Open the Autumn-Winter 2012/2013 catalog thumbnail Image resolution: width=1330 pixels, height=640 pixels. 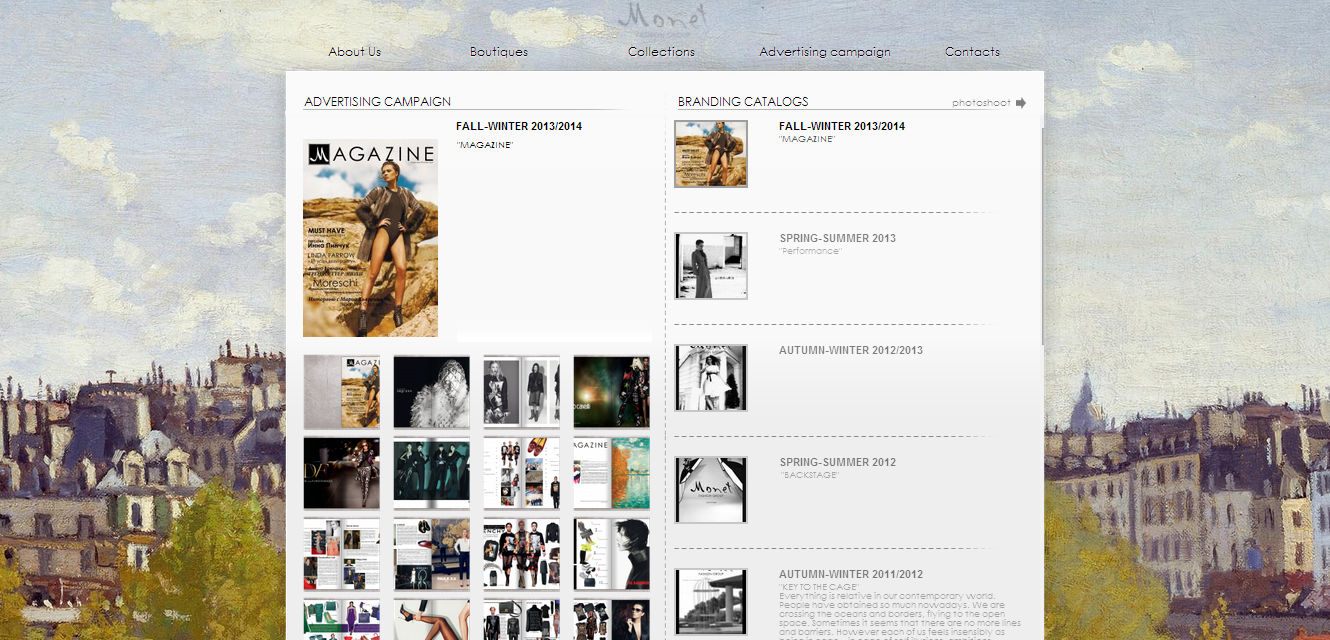click(x=711, y=378)
